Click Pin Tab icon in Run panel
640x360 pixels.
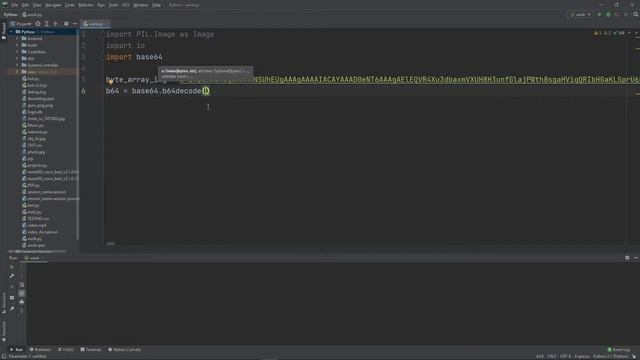(x=12, y=309)
